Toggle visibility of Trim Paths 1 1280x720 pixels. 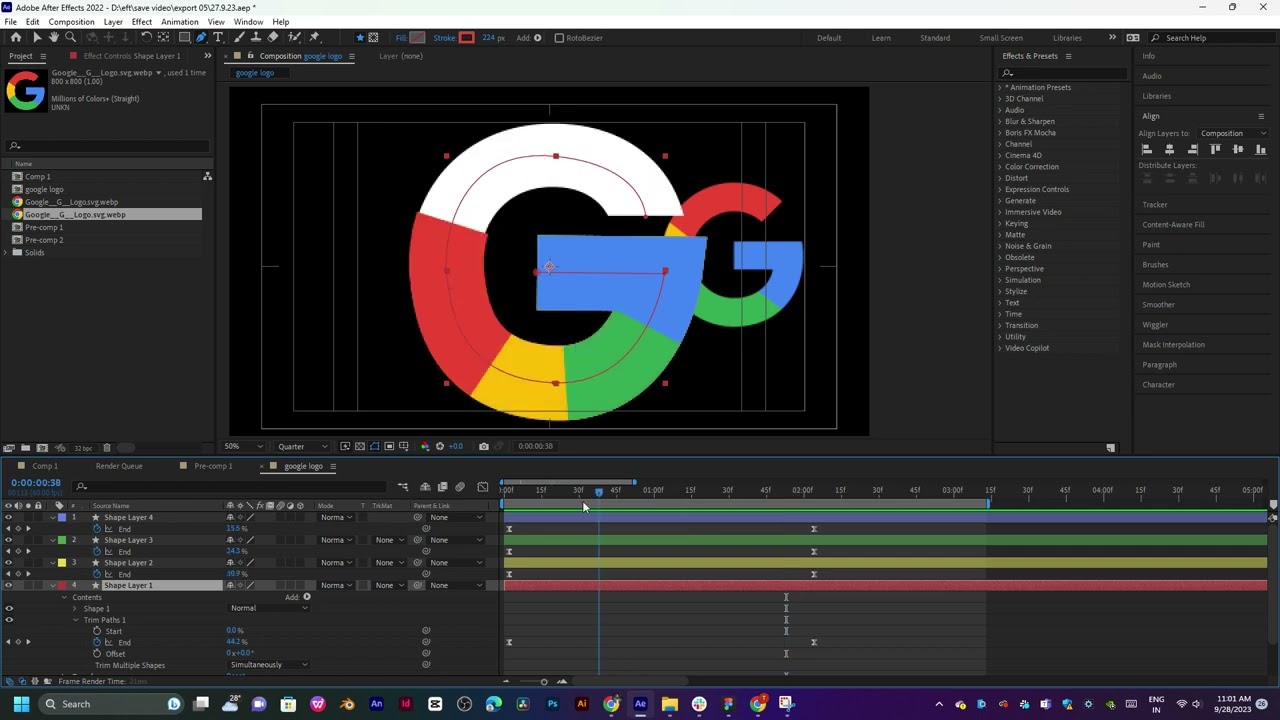click(9, 620)
